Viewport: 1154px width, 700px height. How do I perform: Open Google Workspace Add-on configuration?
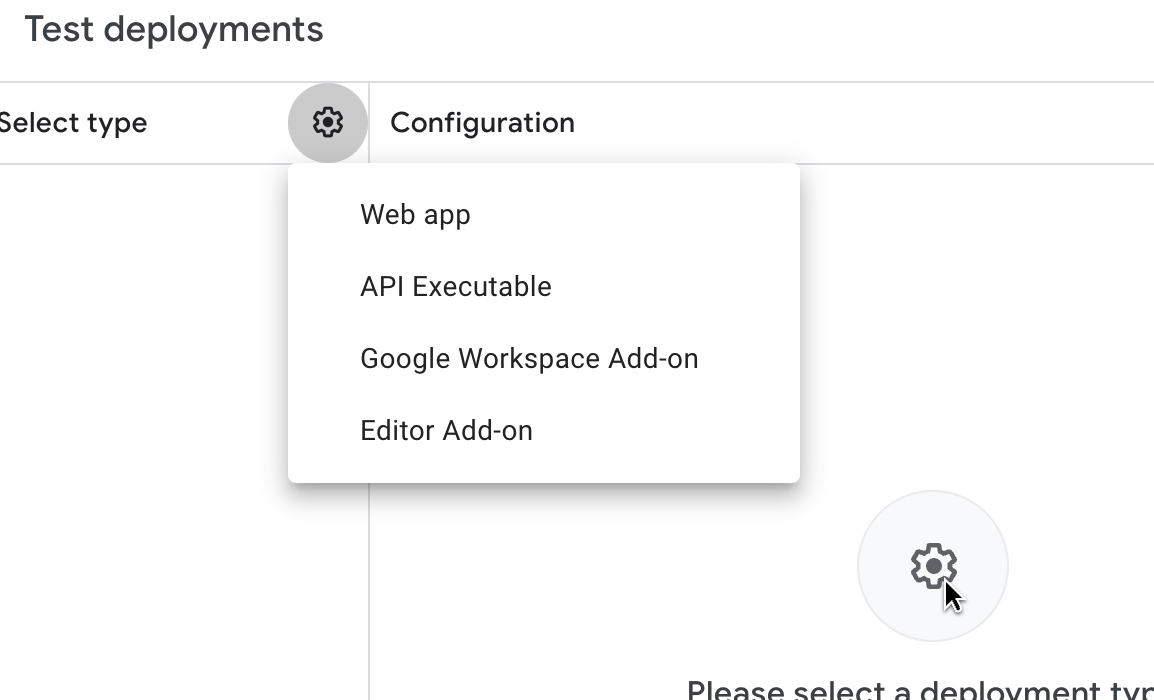(x=528, y=359)
